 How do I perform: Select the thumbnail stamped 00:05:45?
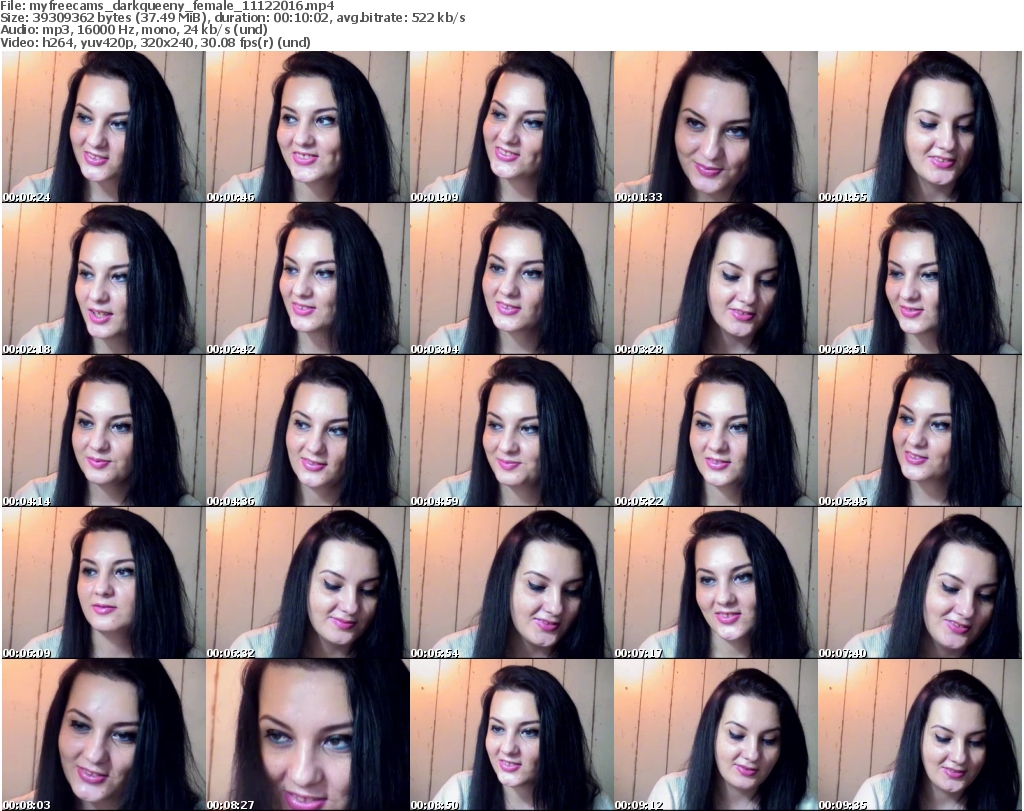pyautogui.click(x=920, y=431)
